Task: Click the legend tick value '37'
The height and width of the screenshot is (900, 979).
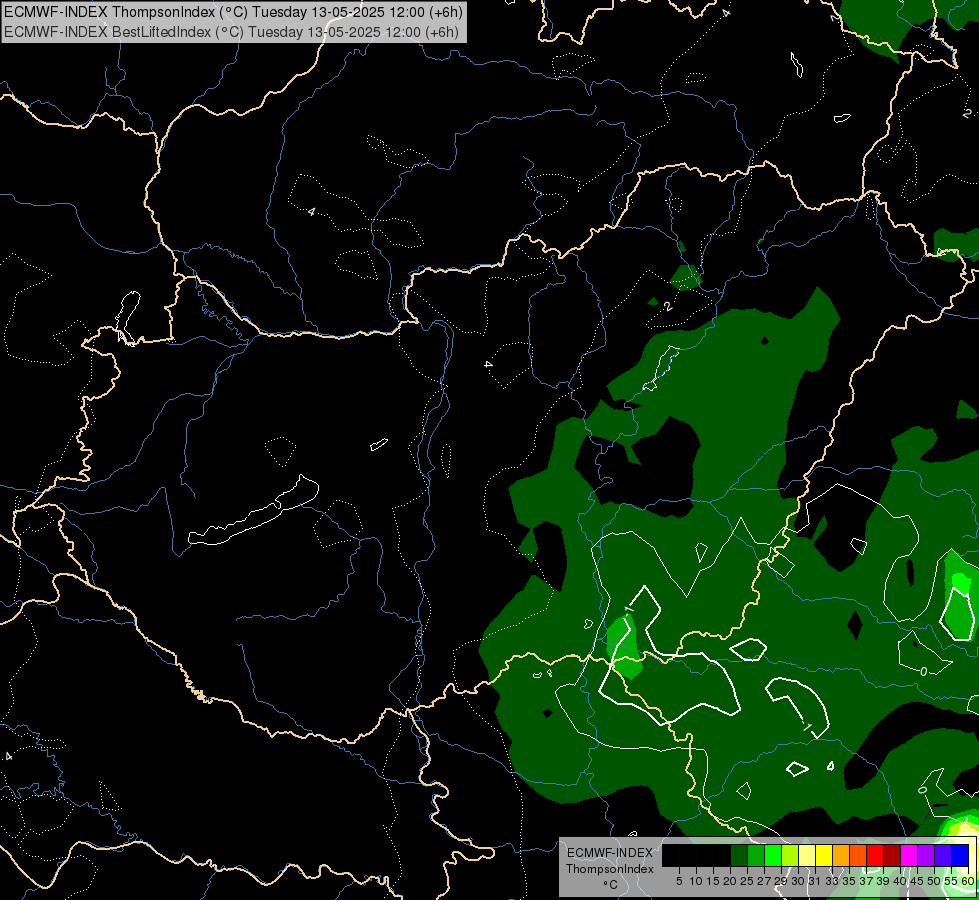Action: 866,881
